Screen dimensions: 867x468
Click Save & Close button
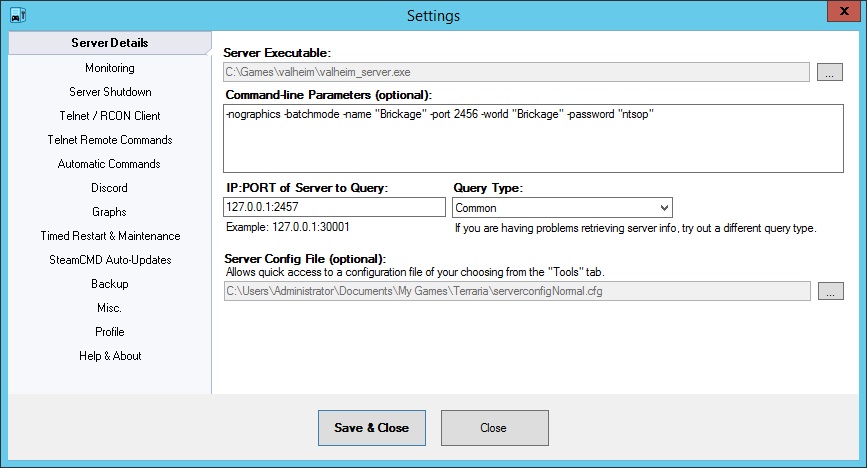(x=372, y=428)
